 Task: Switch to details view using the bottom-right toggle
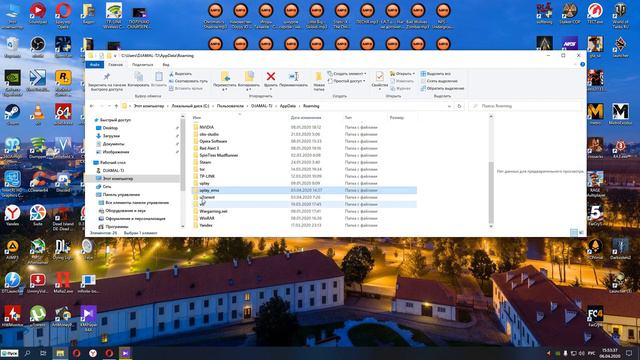574,233
